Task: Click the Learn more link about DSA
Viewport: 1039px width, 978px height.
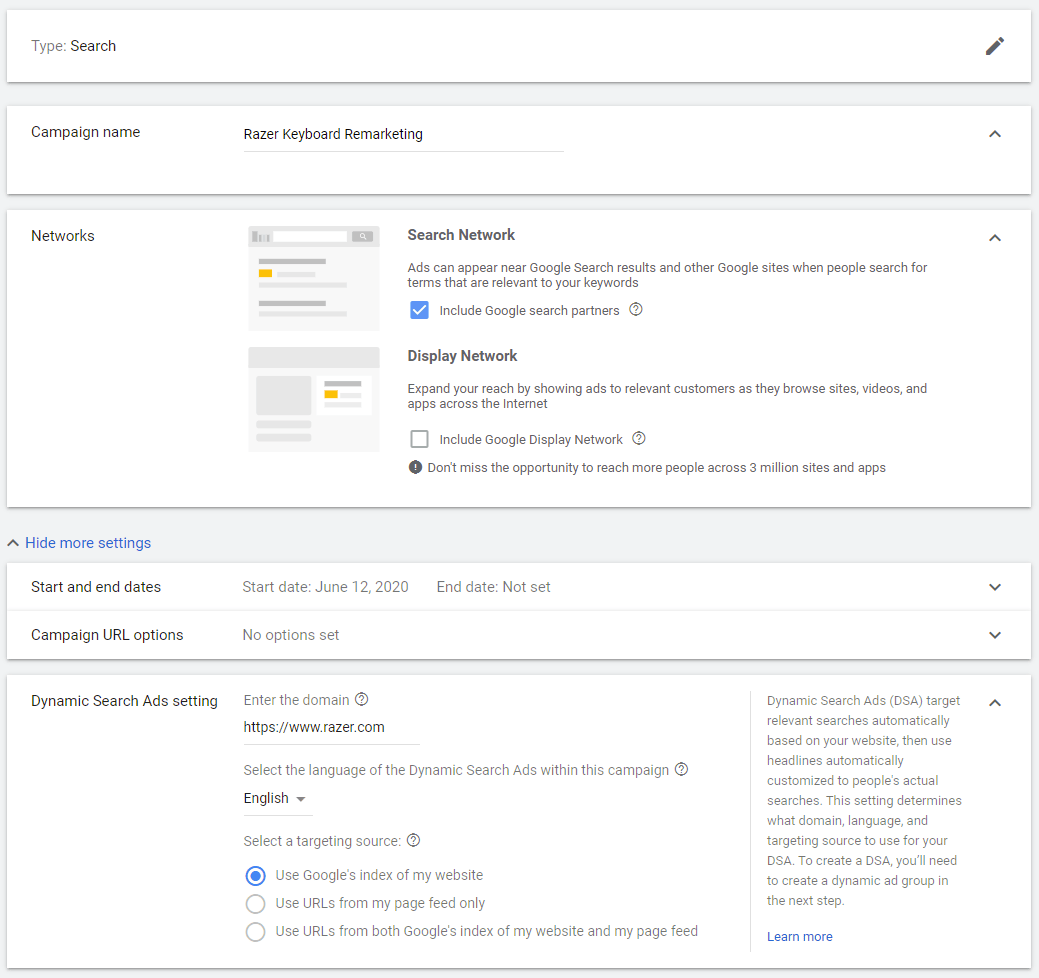Action: [799, 936]
